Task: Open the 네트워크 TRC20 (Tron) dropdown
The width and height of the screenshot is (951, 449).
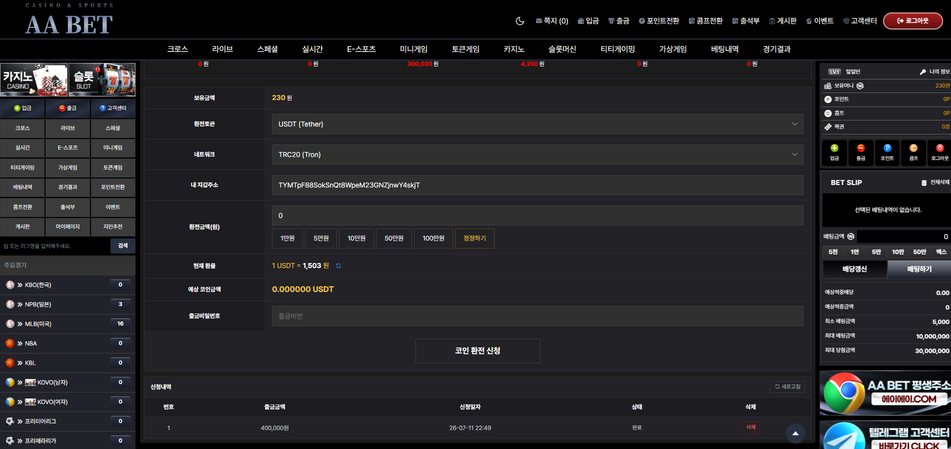Action: (537, 154)
